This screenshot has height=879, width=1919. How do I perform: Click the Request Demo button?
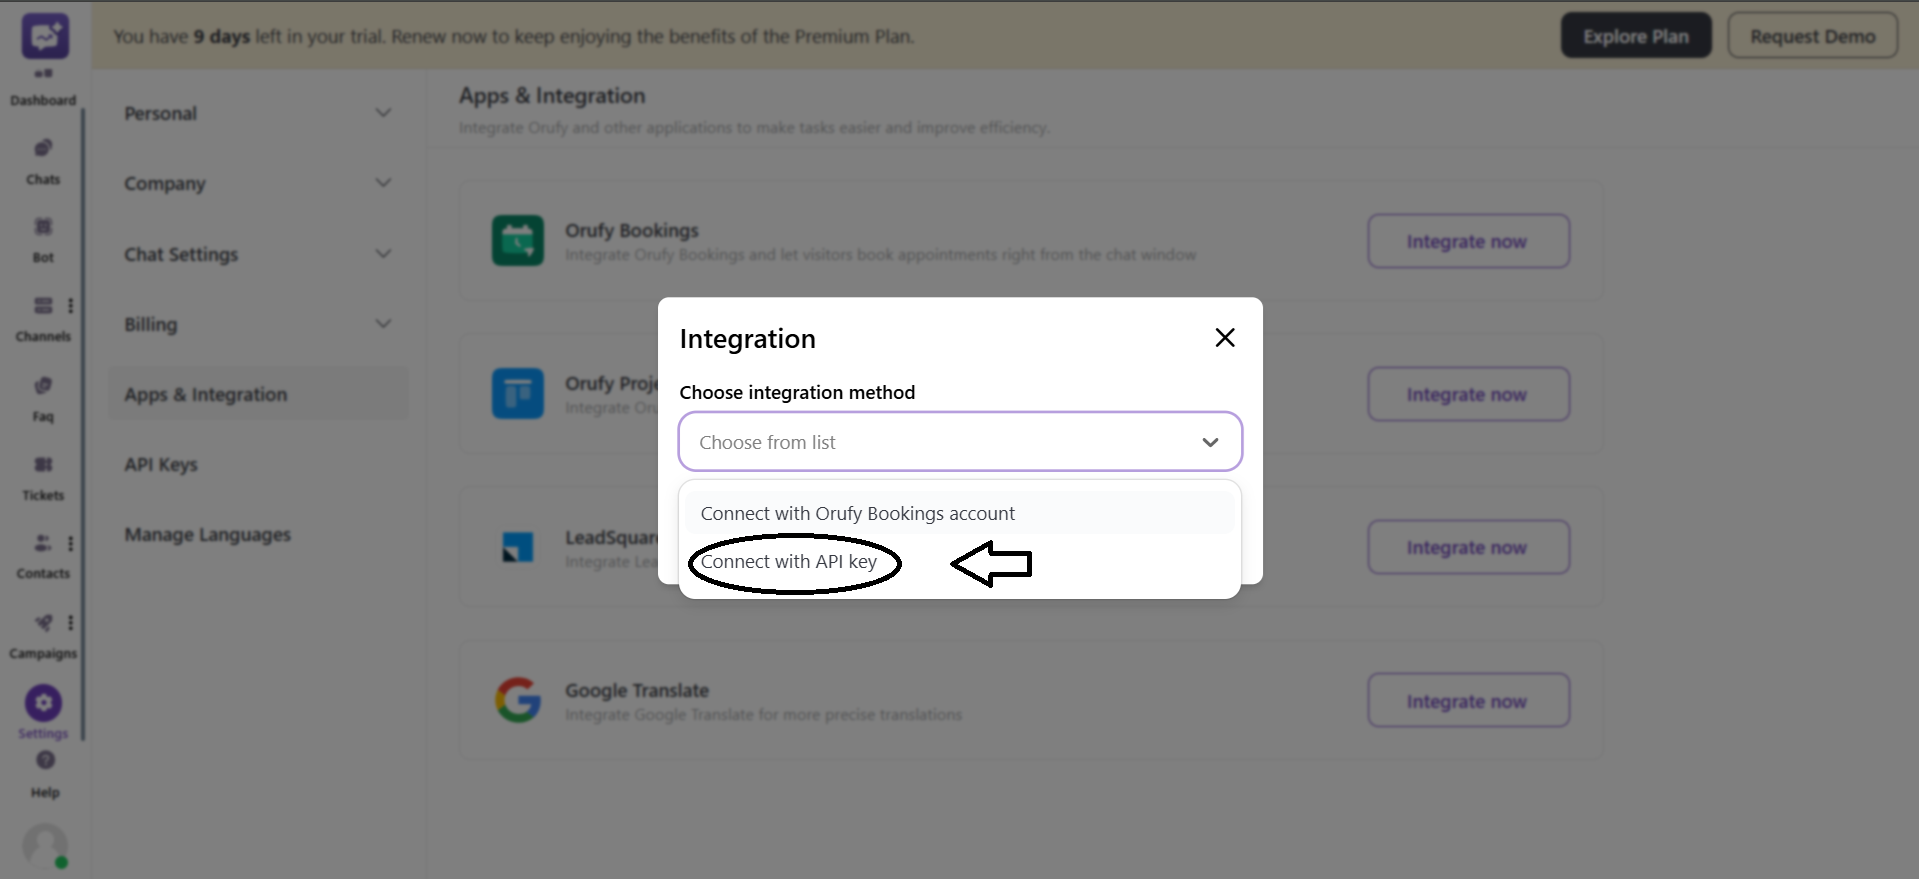[x=1812, y=36]
